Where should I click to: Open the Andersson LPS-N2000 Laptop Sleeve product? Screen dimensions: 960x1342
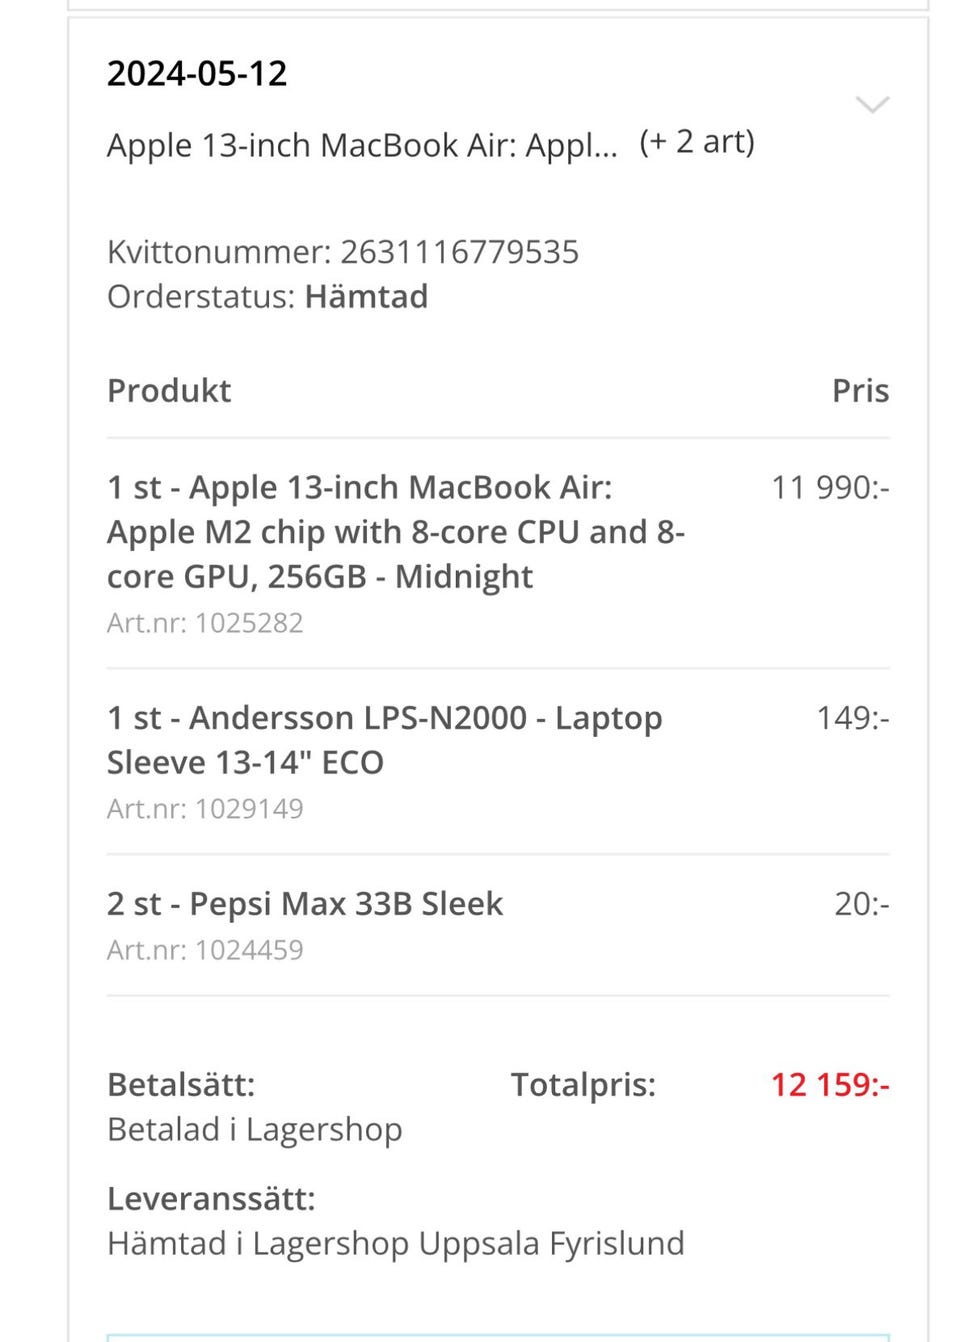(384, 740)
